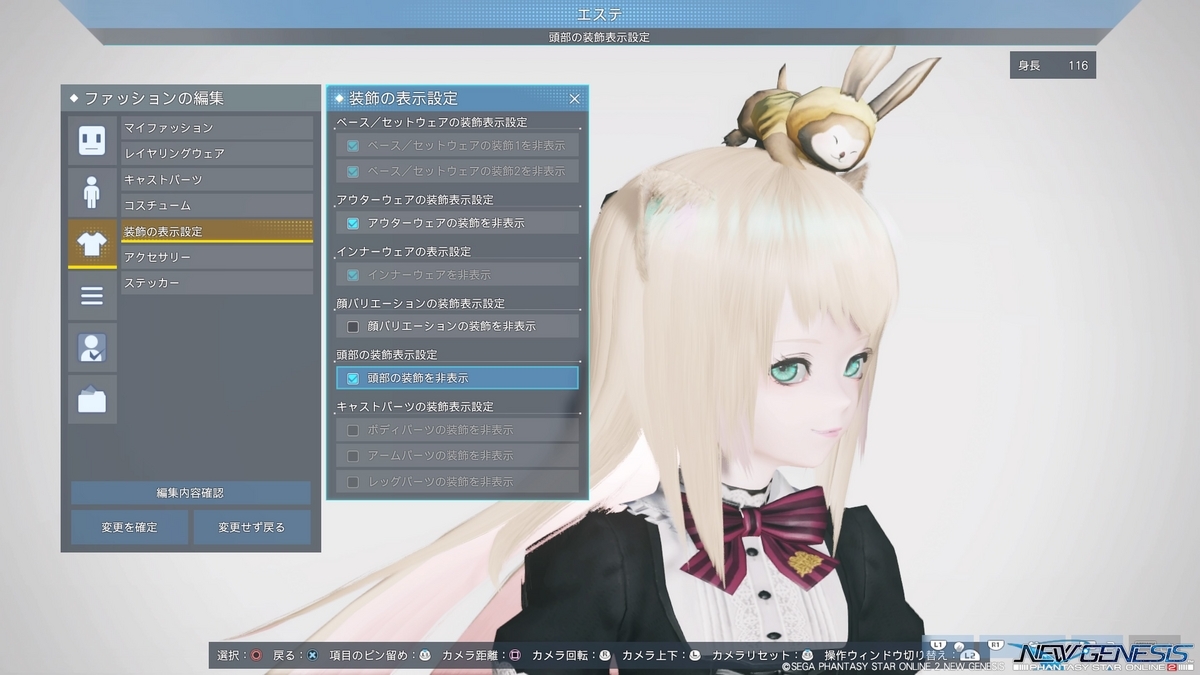The image size is (1200, 675).
Task: Open コスチューム menu item
Action: 217,205
